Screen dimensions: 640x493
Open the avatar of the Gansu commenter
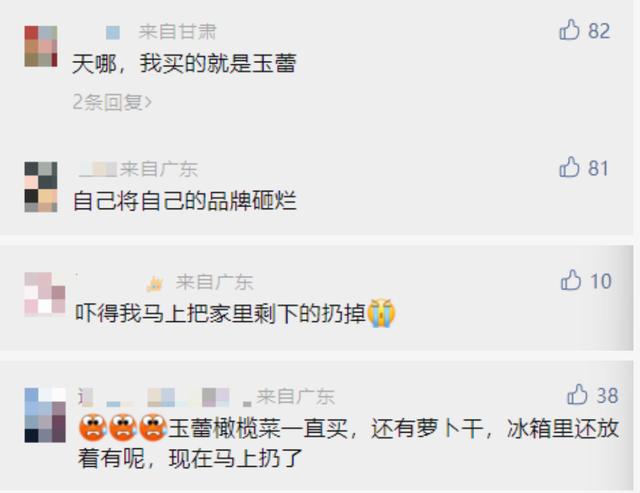pos(41,46)
